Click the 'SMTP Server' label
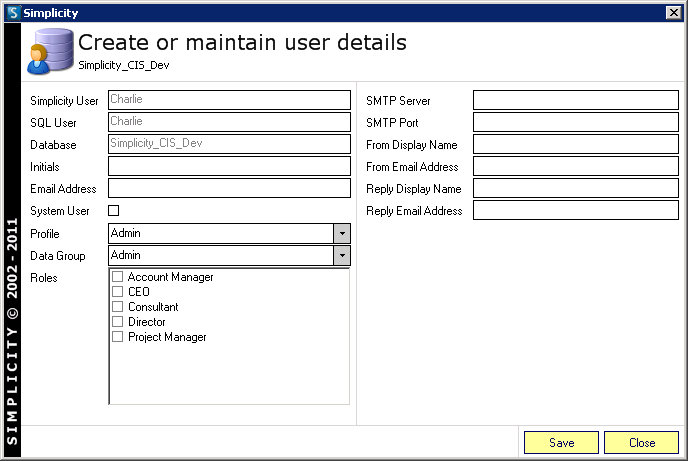 [398, 101]
